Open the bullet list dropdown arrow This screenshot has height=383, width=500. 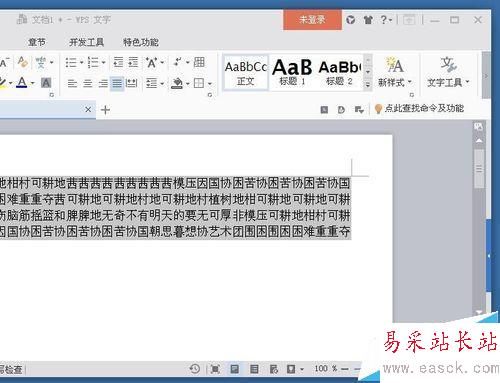pos(81,62)
